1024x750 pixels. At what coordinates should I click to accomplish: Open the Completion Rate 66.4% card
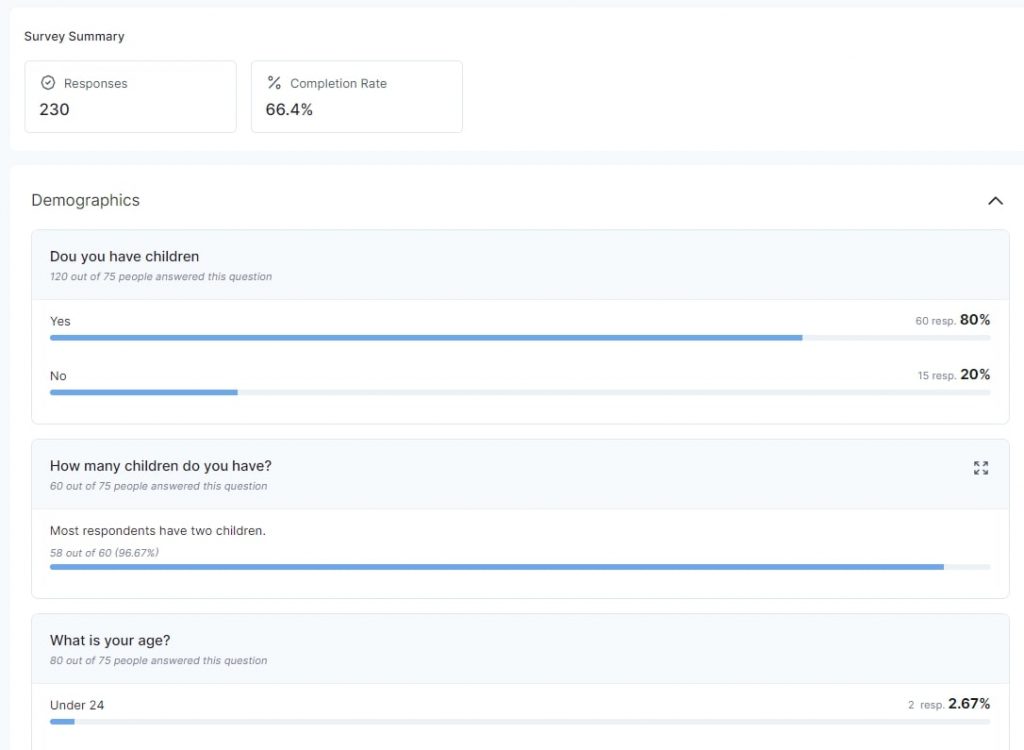tap(357, 97)
